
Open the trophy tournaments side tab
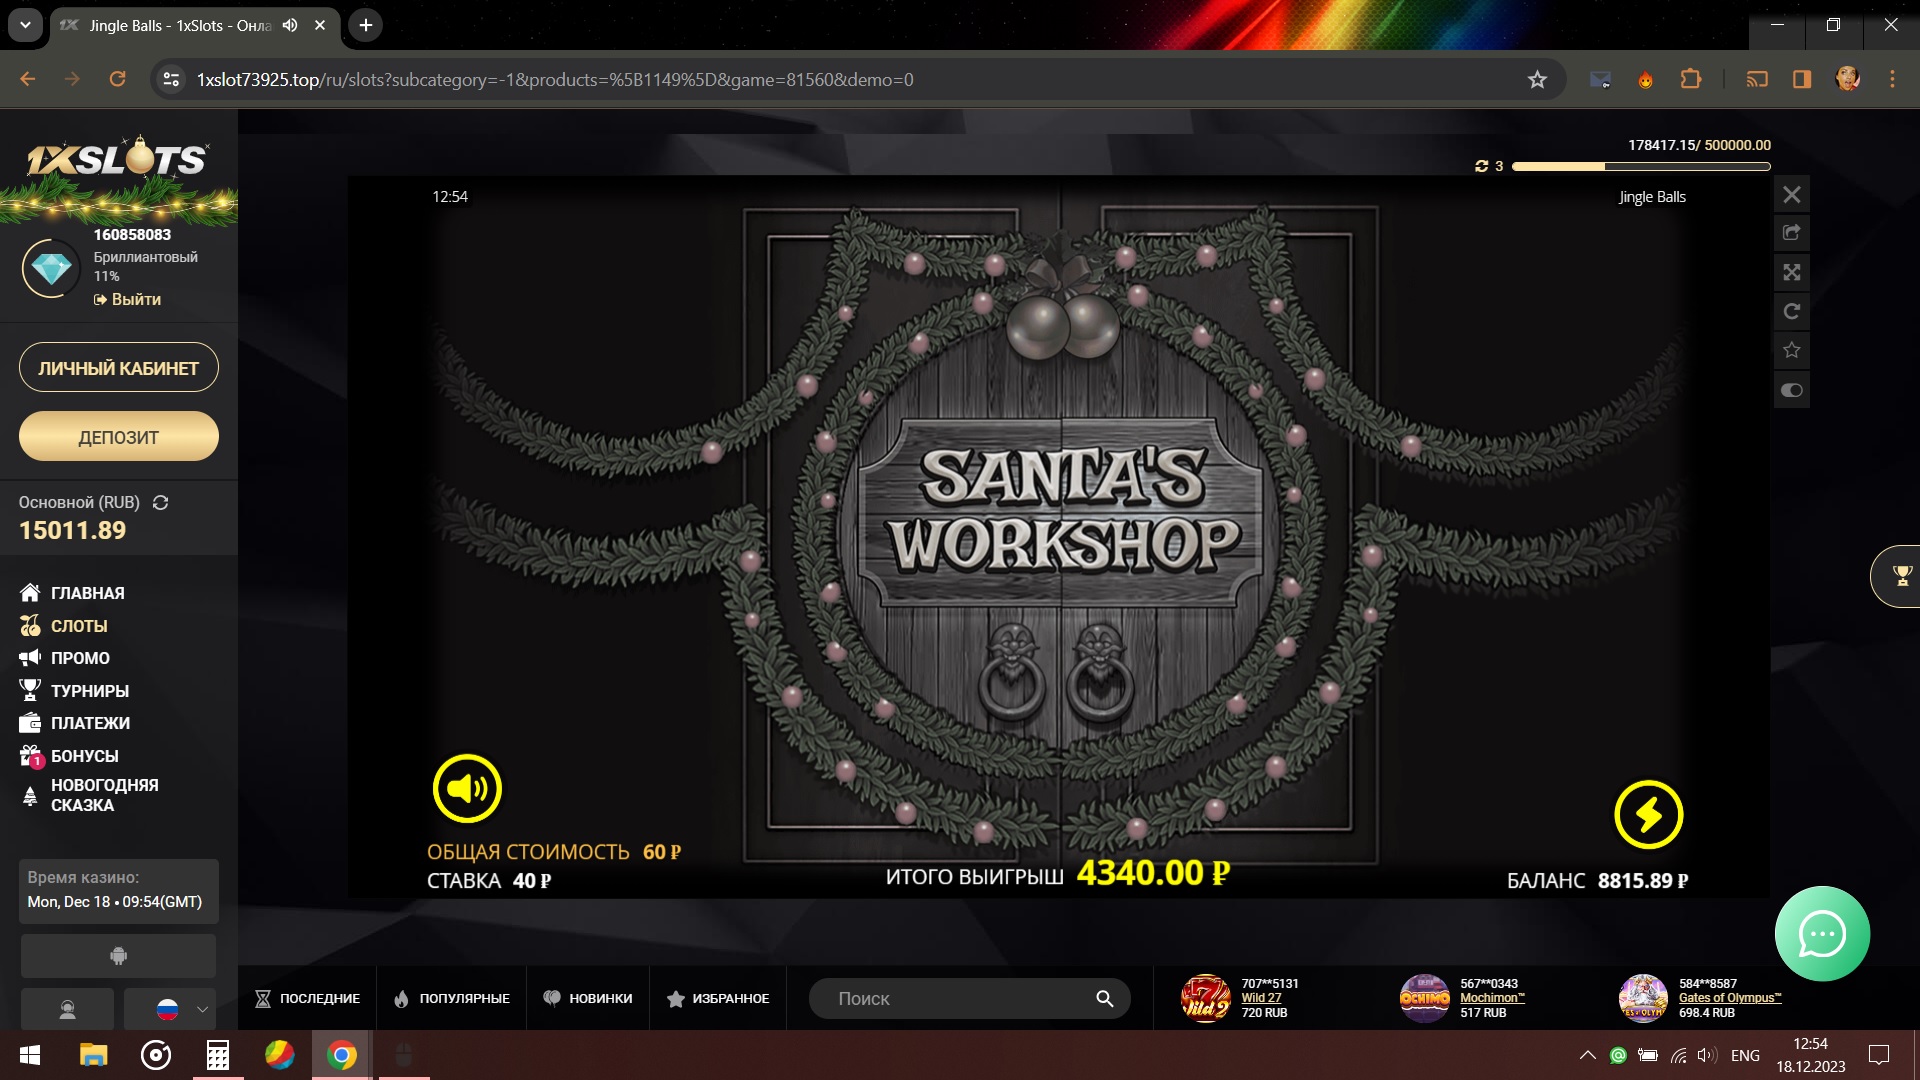click(x=1901, y=575)
